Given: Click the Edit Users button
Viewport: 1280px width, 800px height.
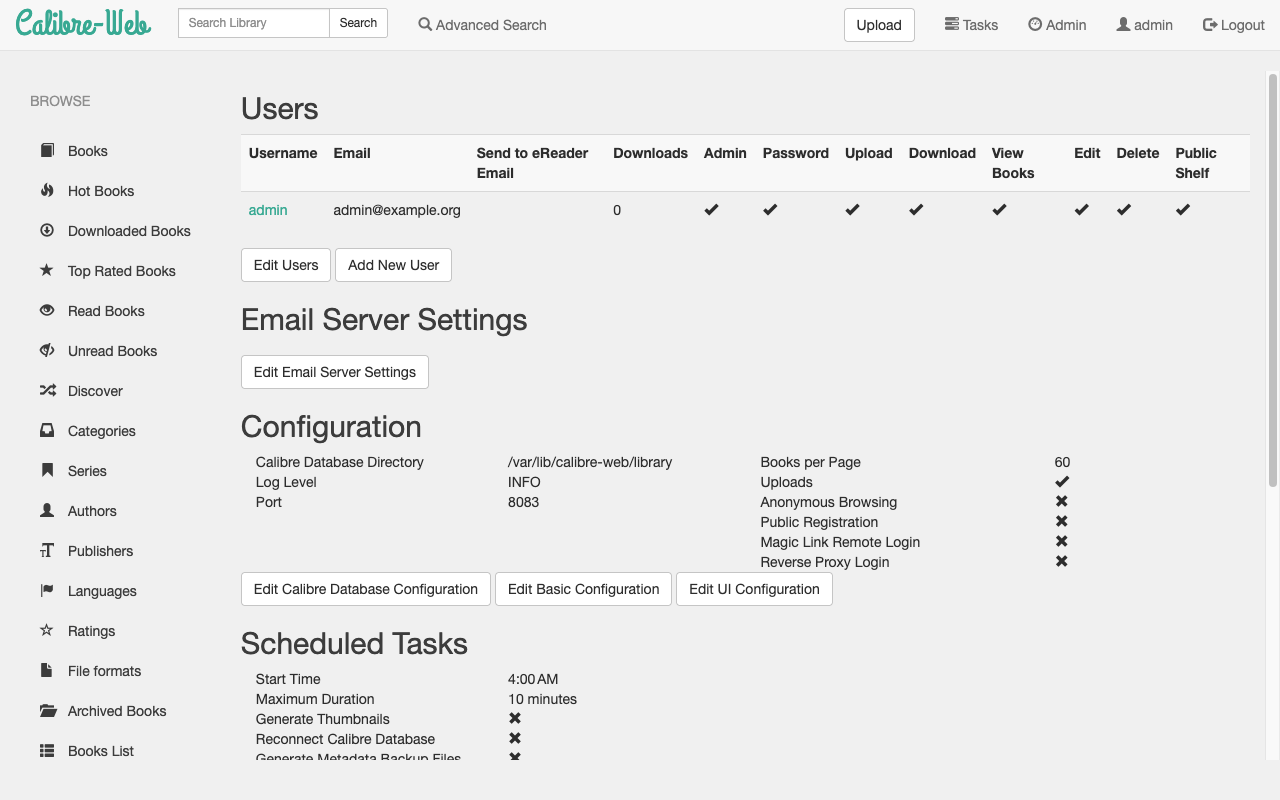Looking at the screenshot, I should [x=286, y=265].
